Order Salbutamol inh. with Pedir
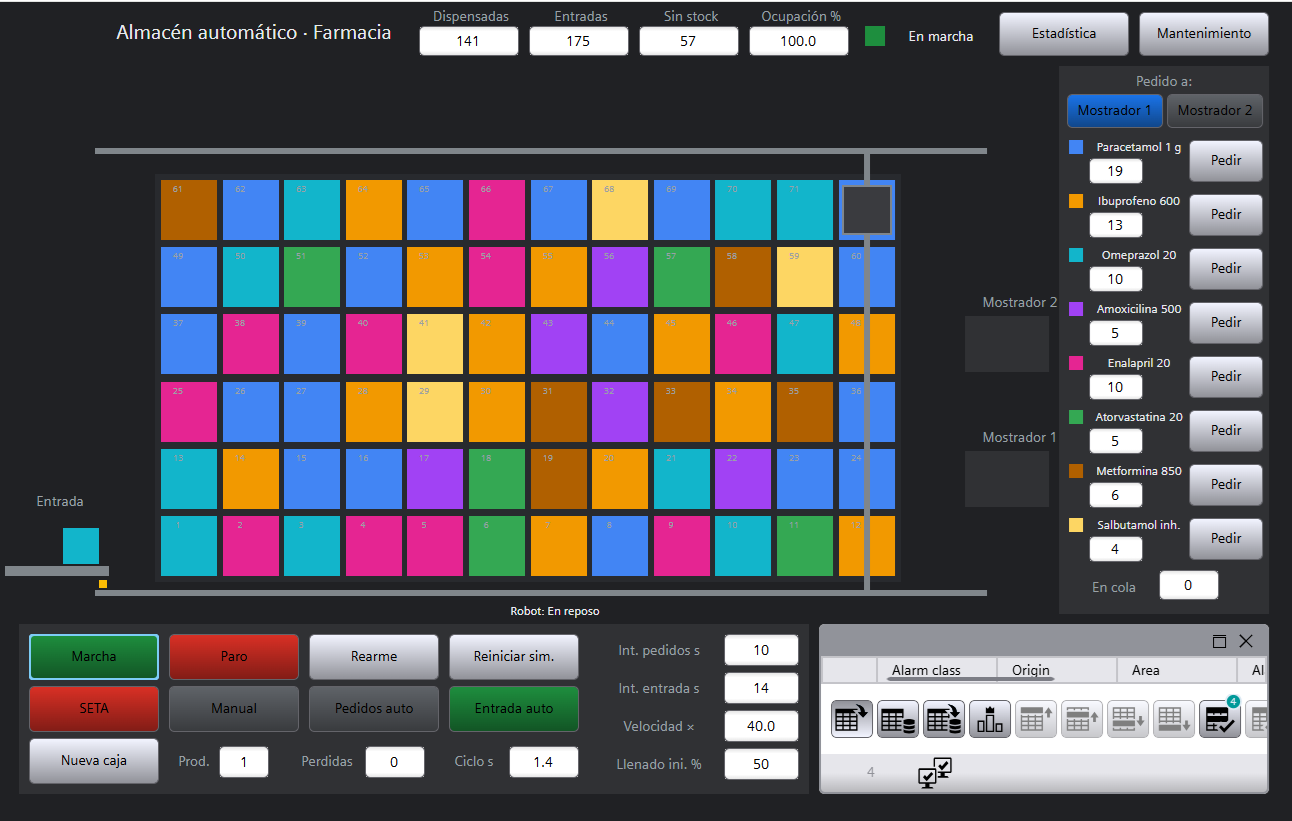This screenshot has height=821, width=1292. coord(1226,538)
